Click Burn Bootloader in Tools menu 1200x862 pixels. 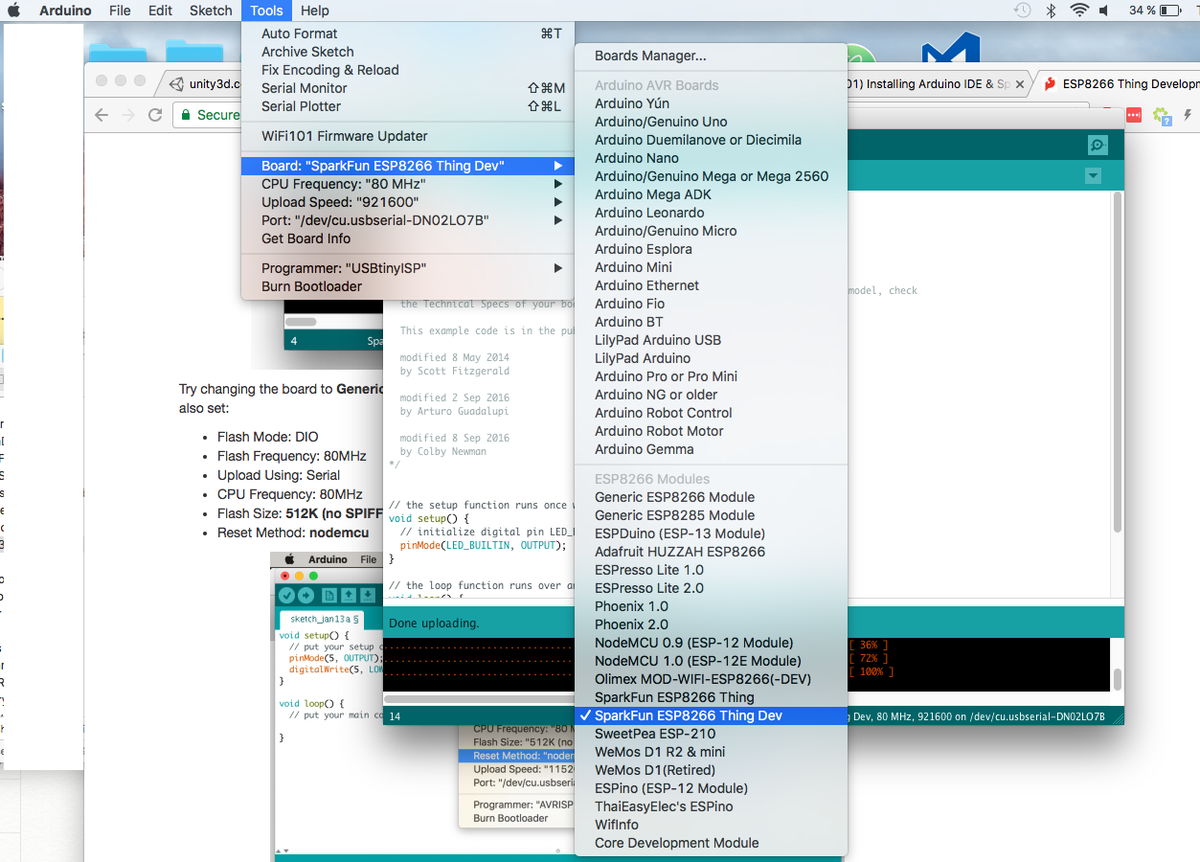tap(408, 286)
